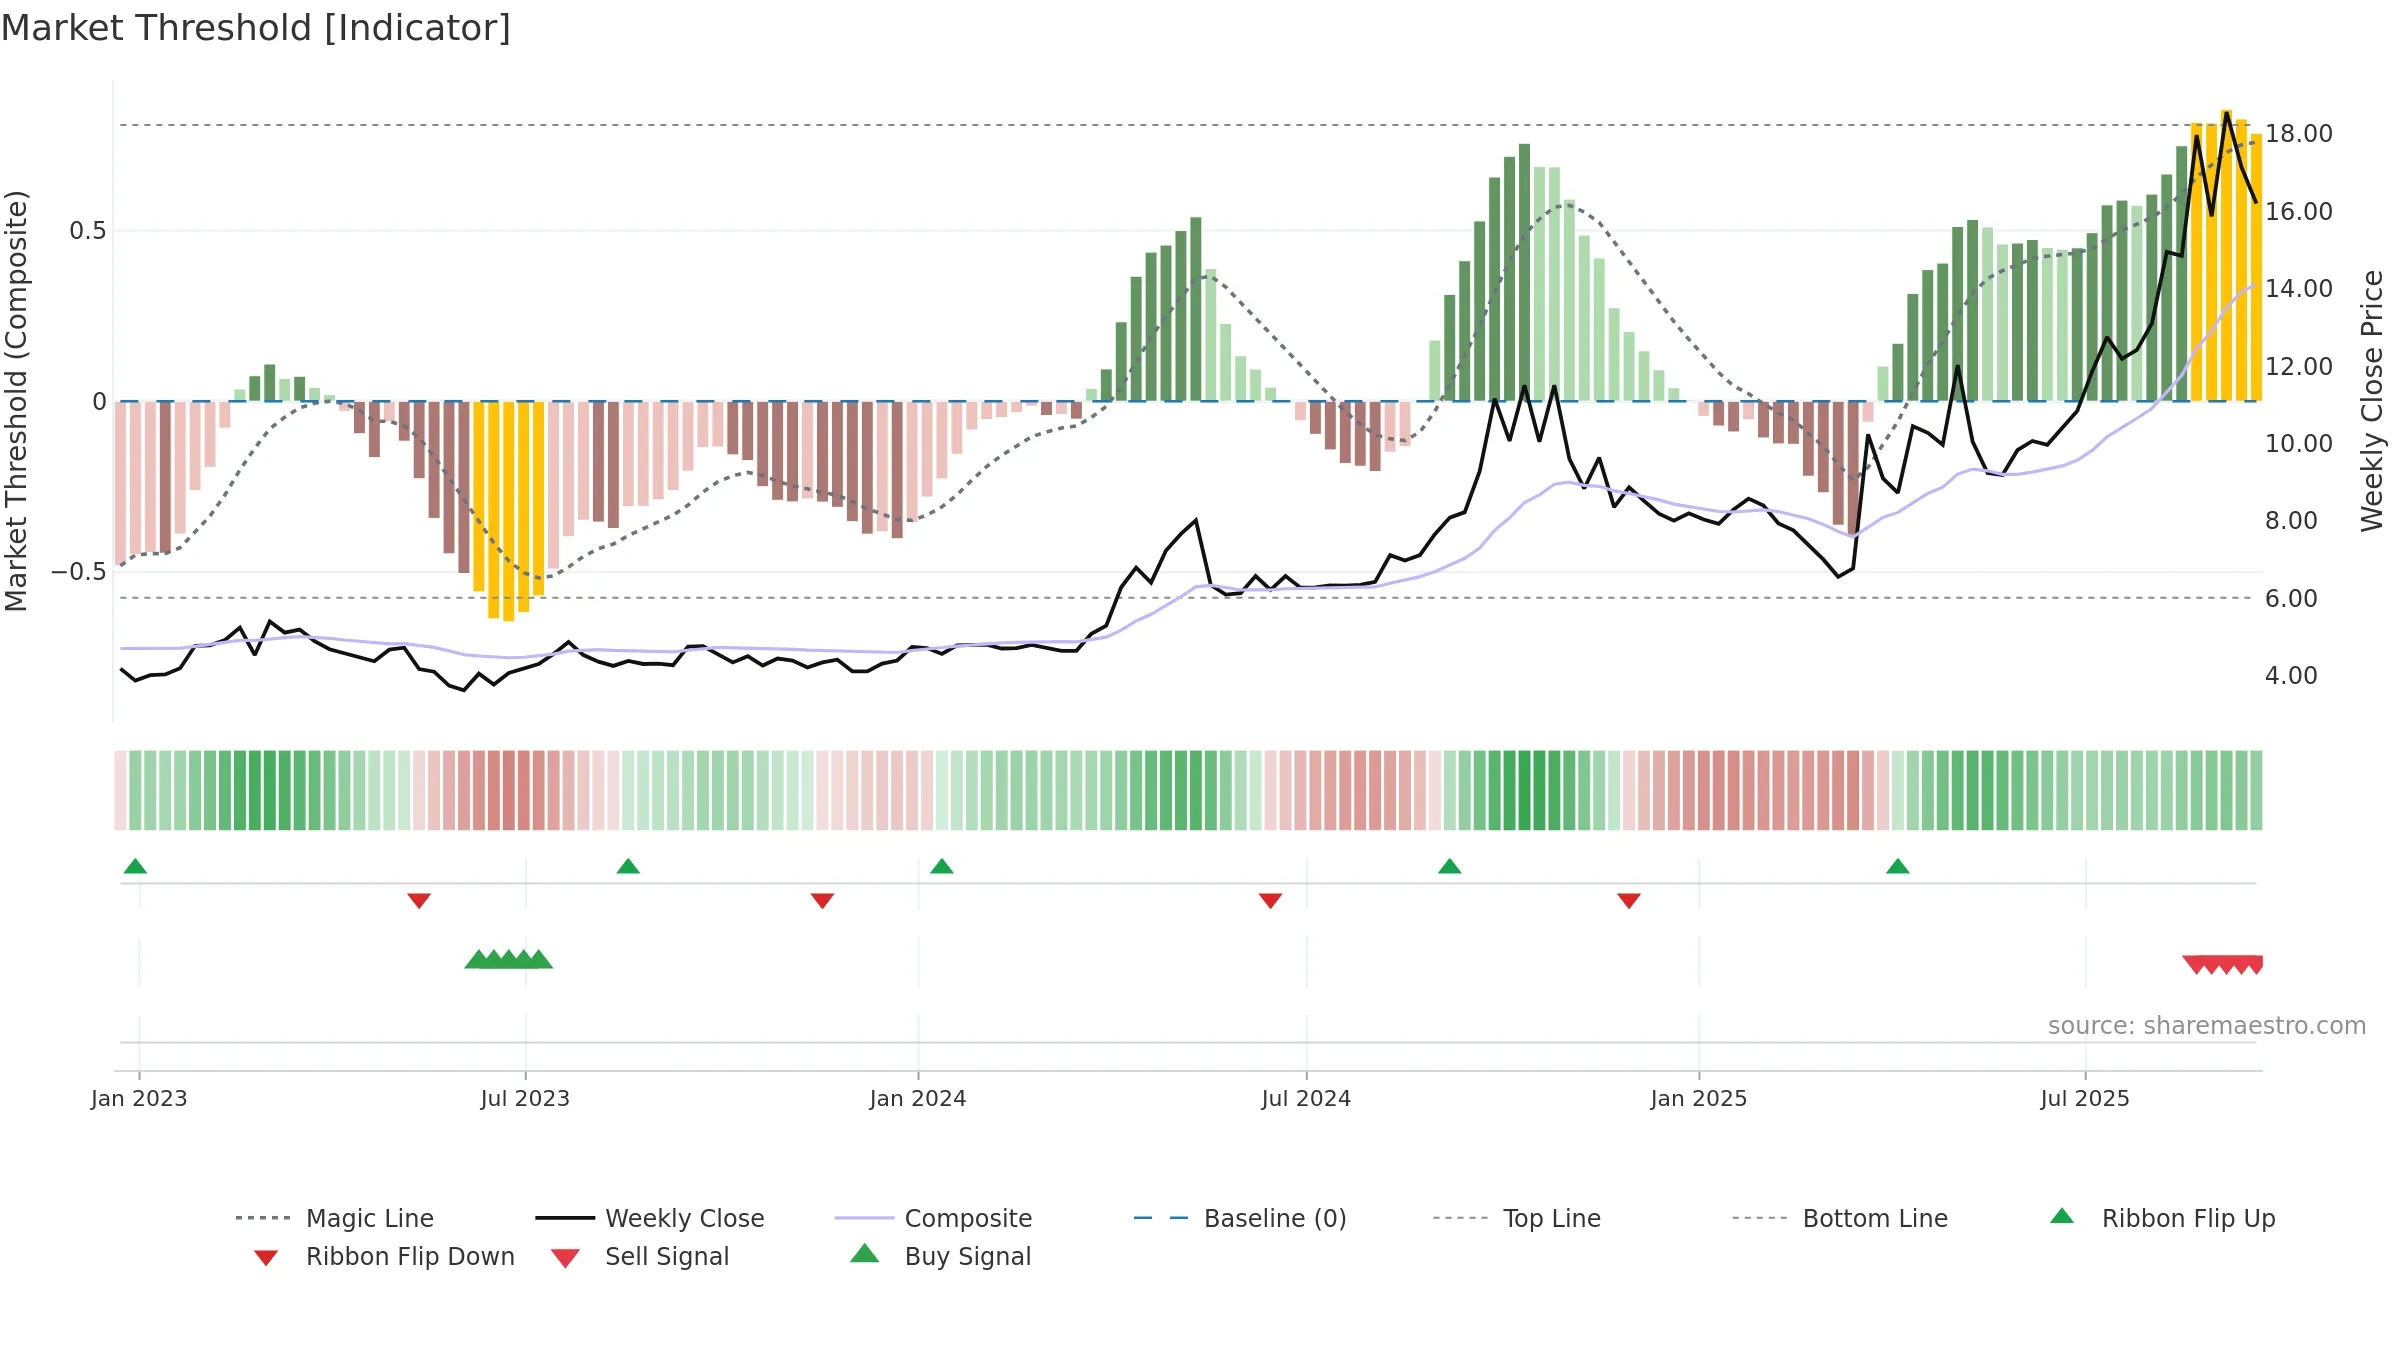Click the 4.00 price axis label

[2291, 675]
